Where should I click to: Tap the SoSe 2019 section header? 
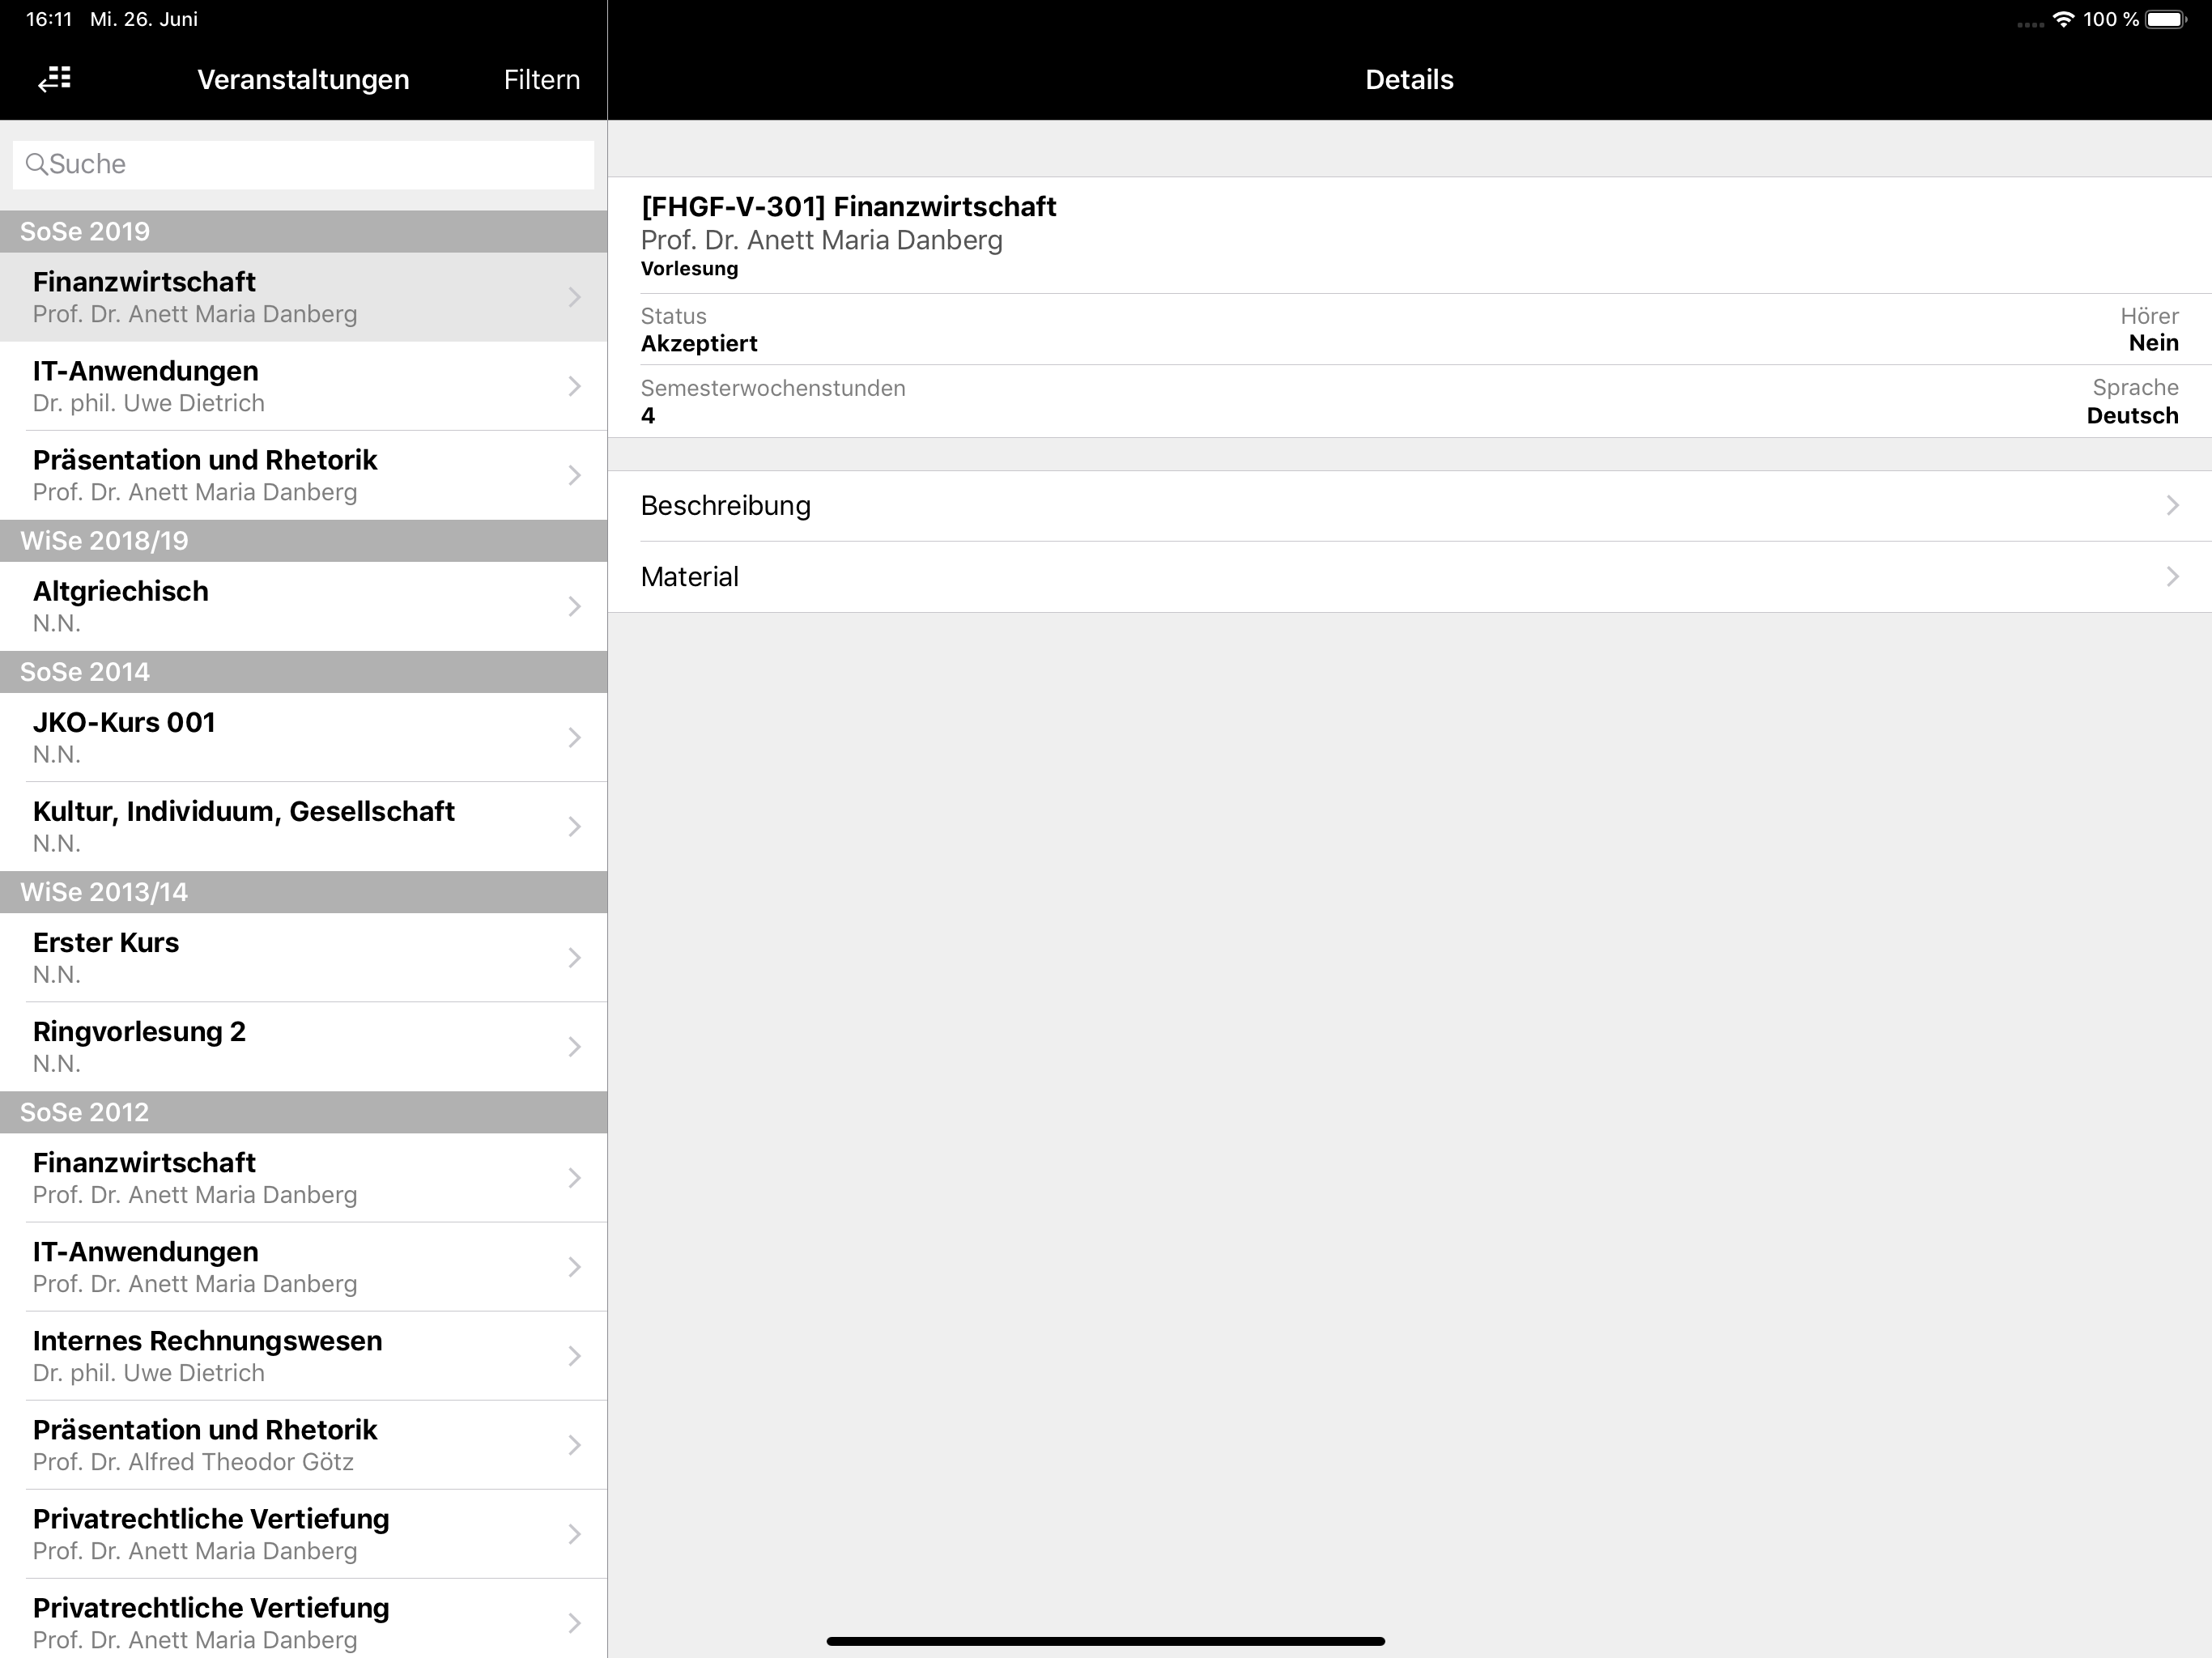point(303,231)
